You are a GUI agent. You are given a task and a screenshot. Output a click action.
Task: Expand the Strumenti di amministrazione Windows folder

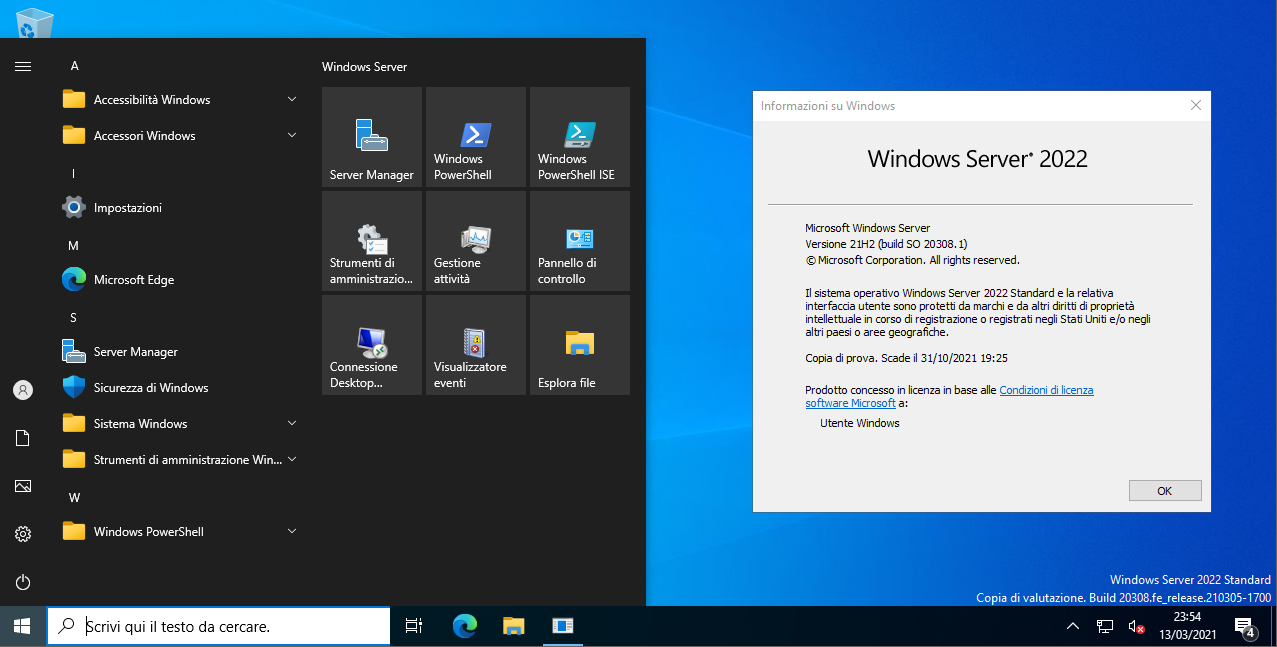pos(180,460)
